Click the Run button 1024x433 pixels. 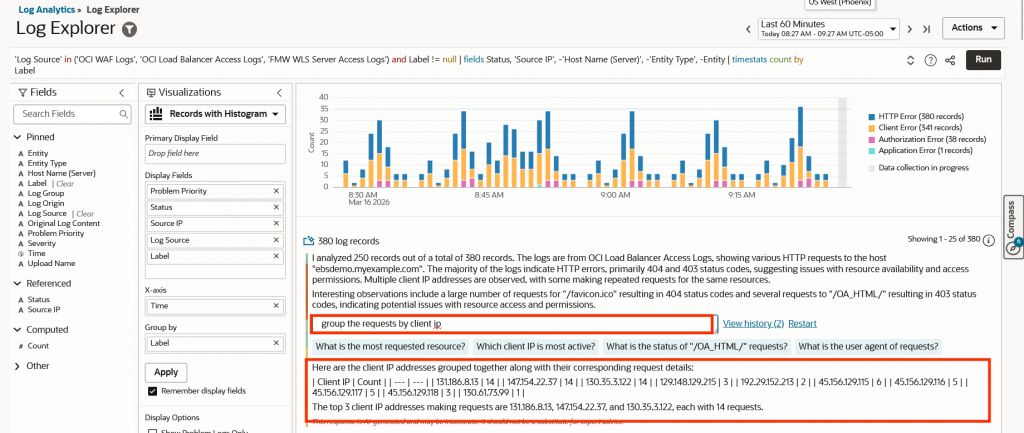coord(983,59)
